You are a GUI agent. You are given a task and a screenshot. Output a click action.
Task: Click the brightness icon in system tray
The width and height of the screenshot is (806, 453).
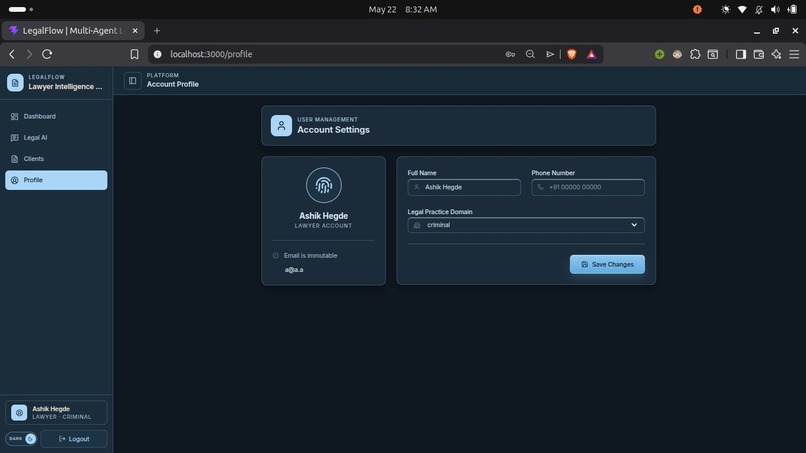[725, 9]
